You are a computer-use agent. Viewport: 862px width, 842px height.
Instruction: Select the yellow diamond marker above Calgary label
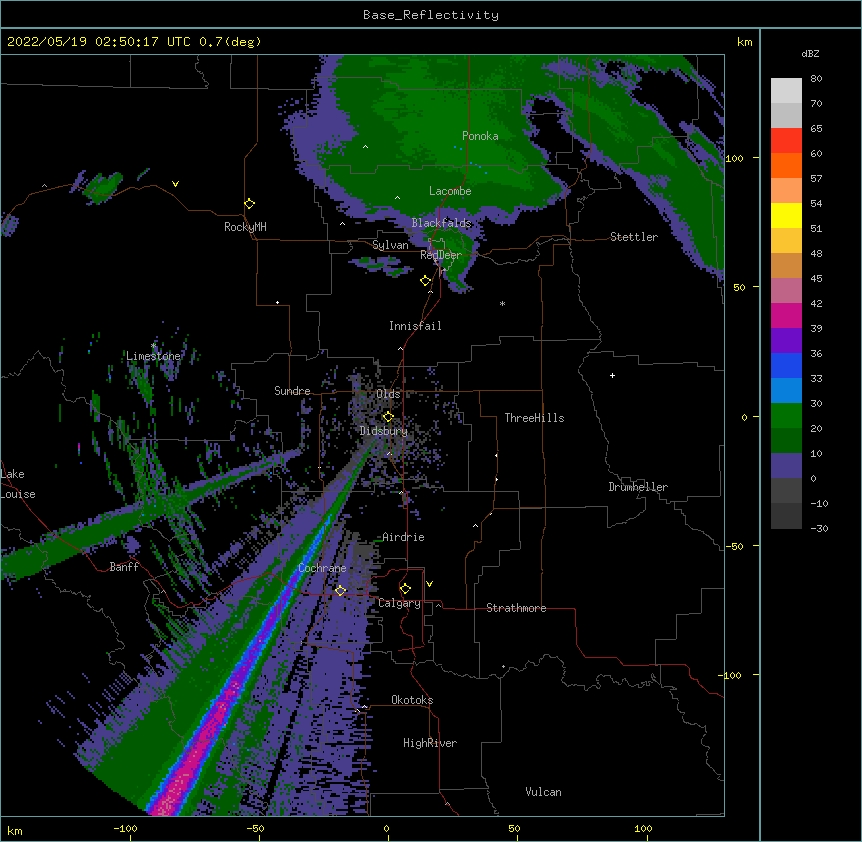pos(405,589)
